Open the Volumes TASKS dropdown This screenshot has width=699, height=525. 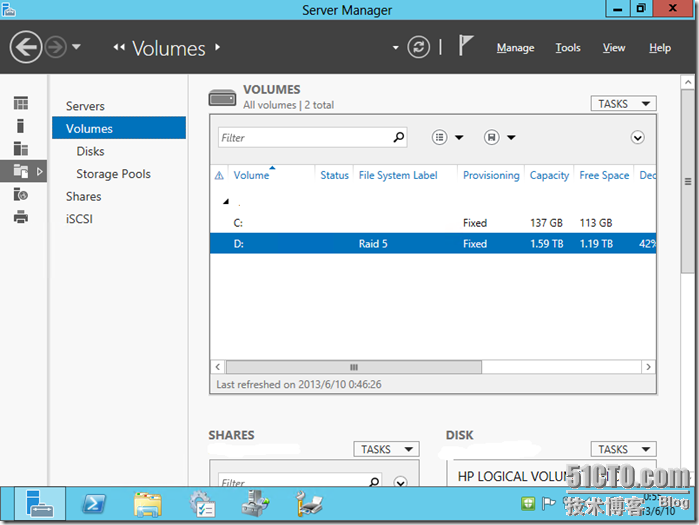(x=623, y=104)
